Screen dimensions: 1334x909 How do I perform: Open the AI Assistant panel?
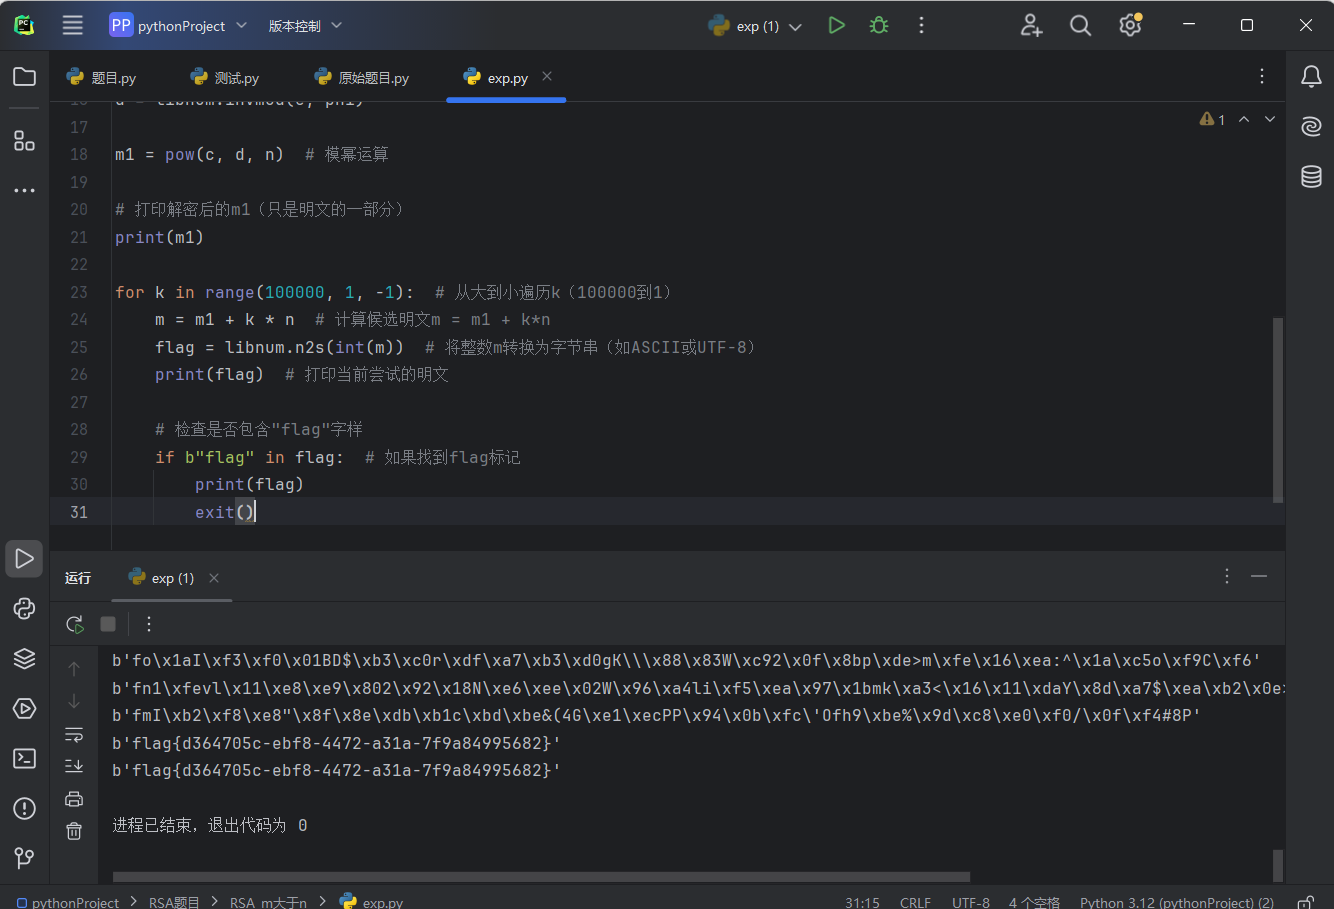1311,126
